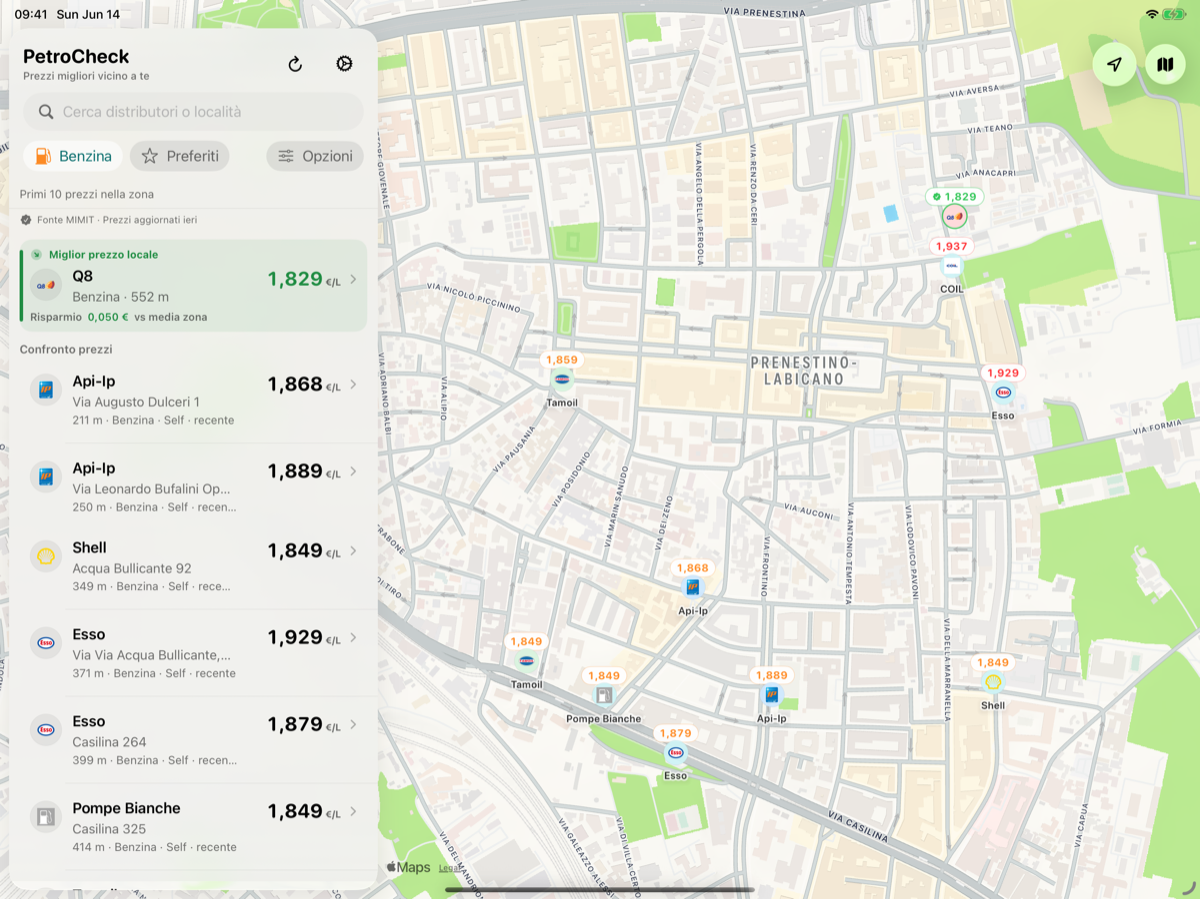The image size is (1200, 899).
Task: Check battery status icon
Action: pos(1174,14)
